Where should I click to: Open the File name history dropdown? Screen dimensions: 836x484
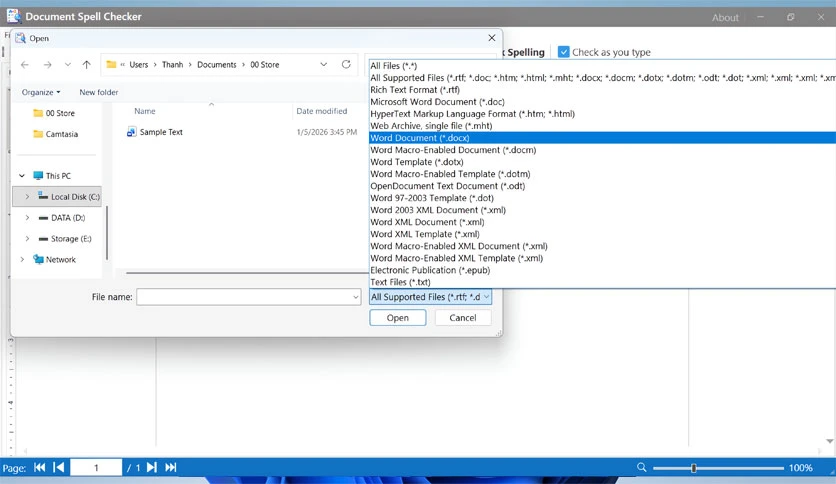pyautogui.click(x=356, y=297)
